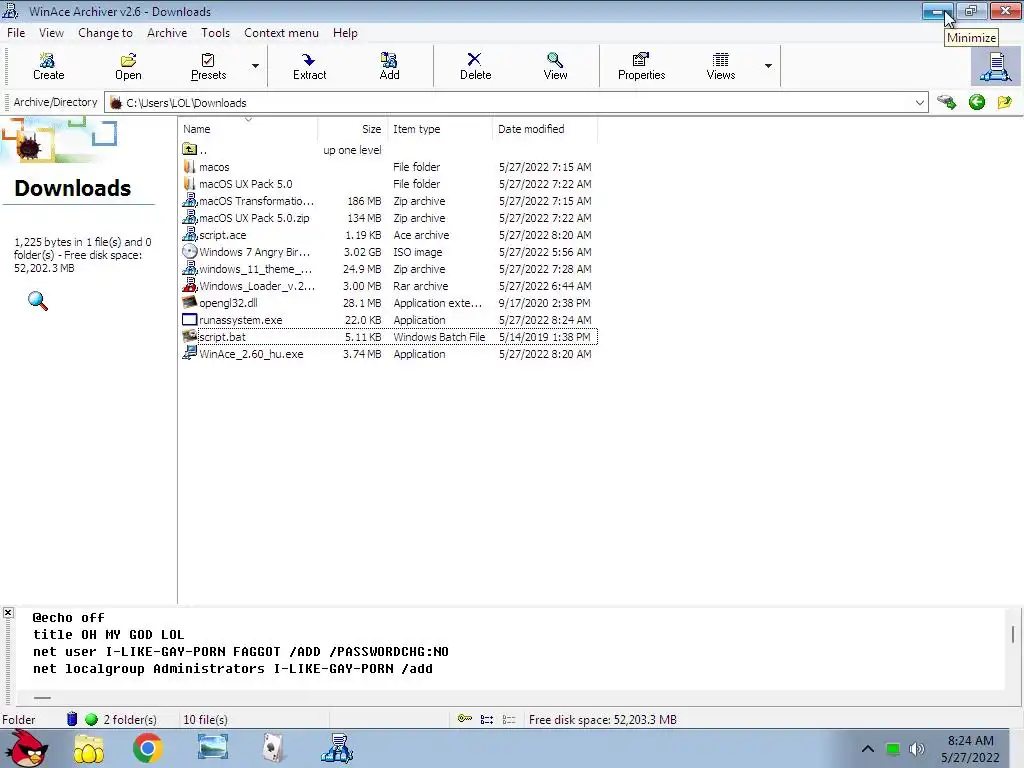Click the search magnifier in the left panel
Viewport: 1024px width, 768px height.
38,301
